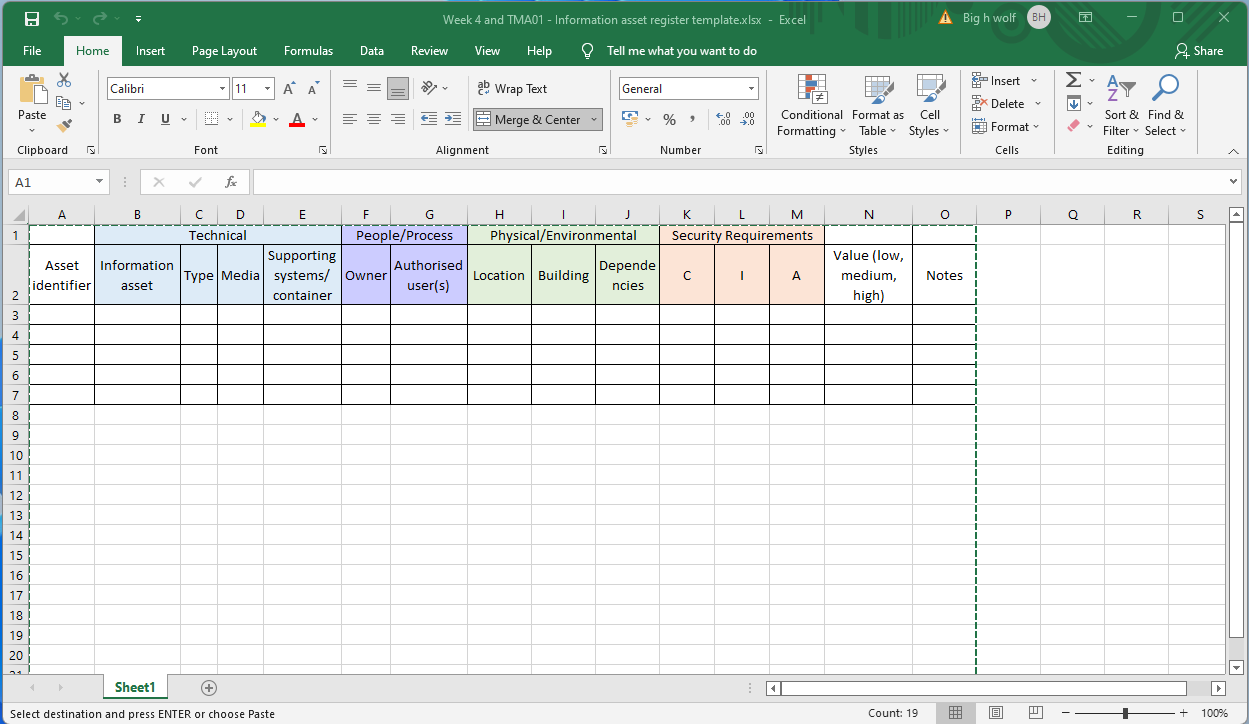Open the Delete cells dropdown arrow
This screenshot has height=724, width=1249.
pos(1038,104)
